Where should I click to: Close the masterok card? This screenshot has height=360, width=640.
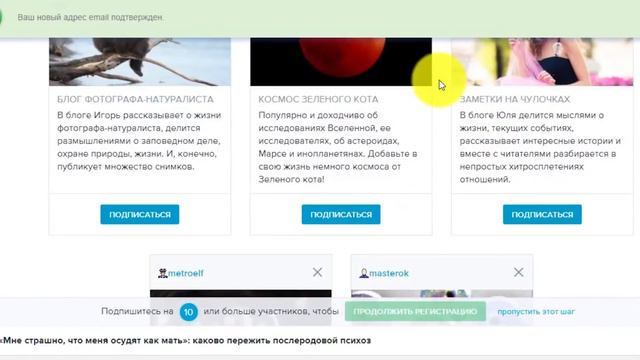[x=518, y=272]
